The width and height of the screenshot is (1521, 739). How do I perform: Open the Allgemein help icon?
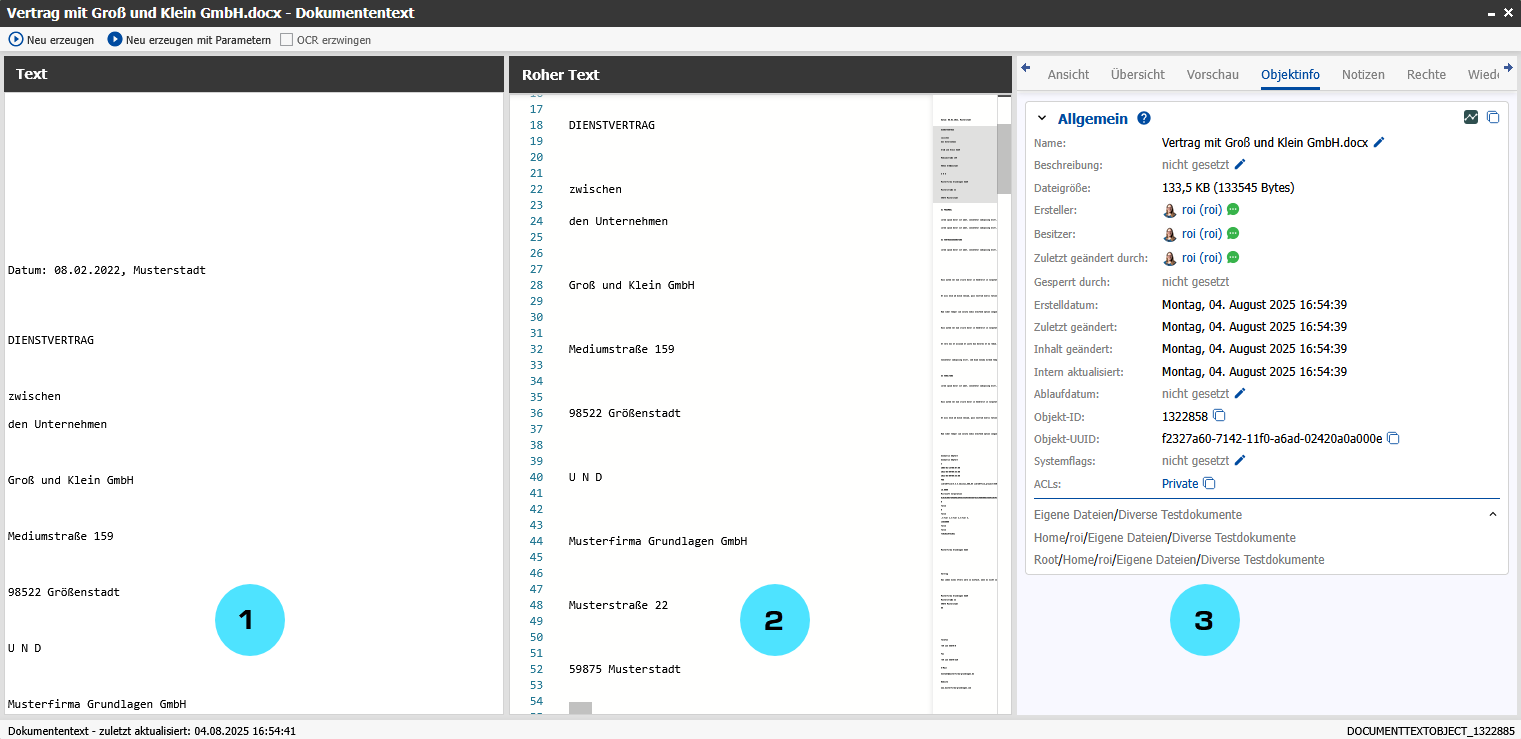click(1144, 118)
